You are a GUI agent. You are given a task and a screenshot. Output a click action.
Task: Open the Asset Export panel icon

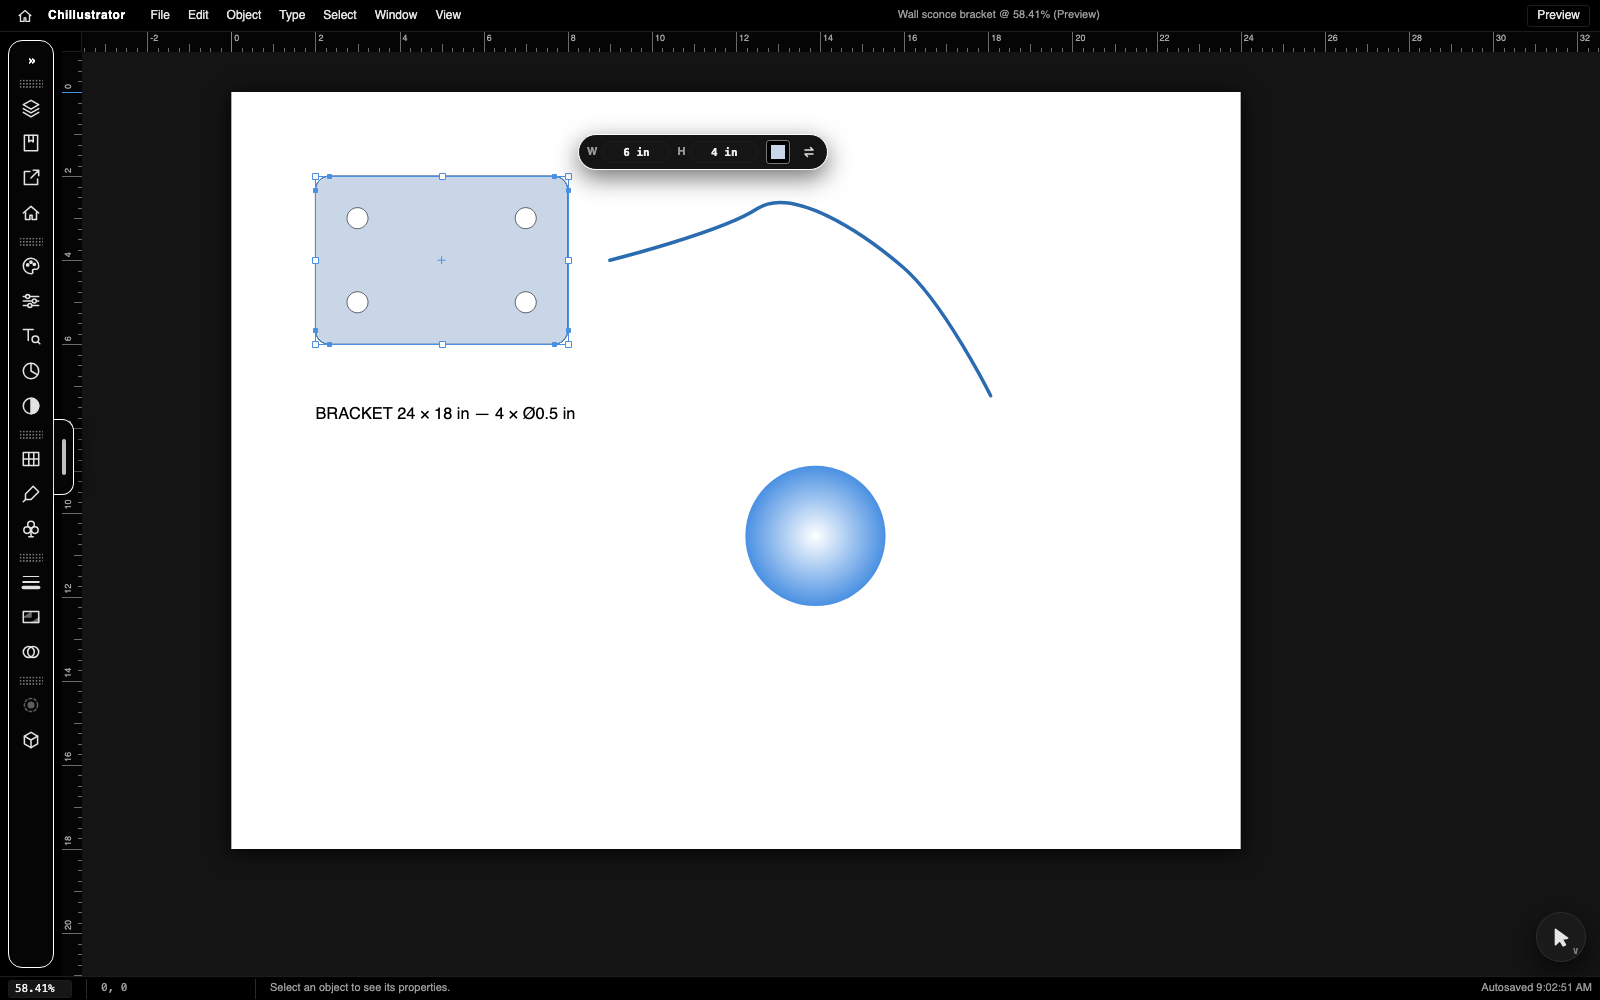[x=31, y=178]
